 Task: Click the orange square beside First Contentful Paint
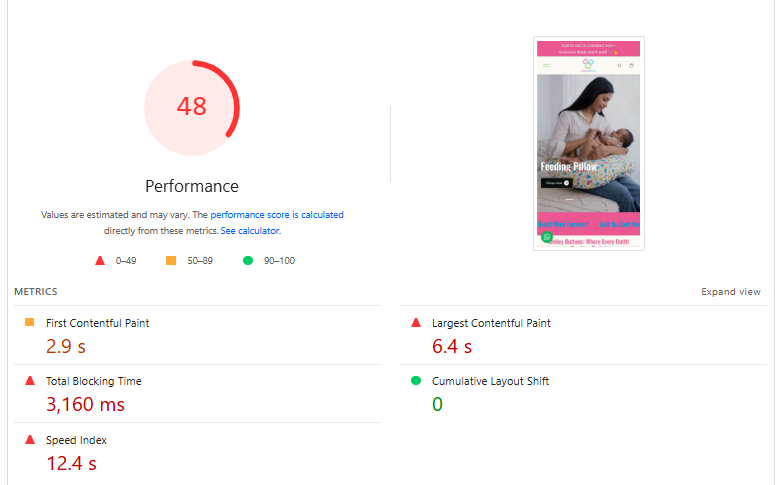30,322
